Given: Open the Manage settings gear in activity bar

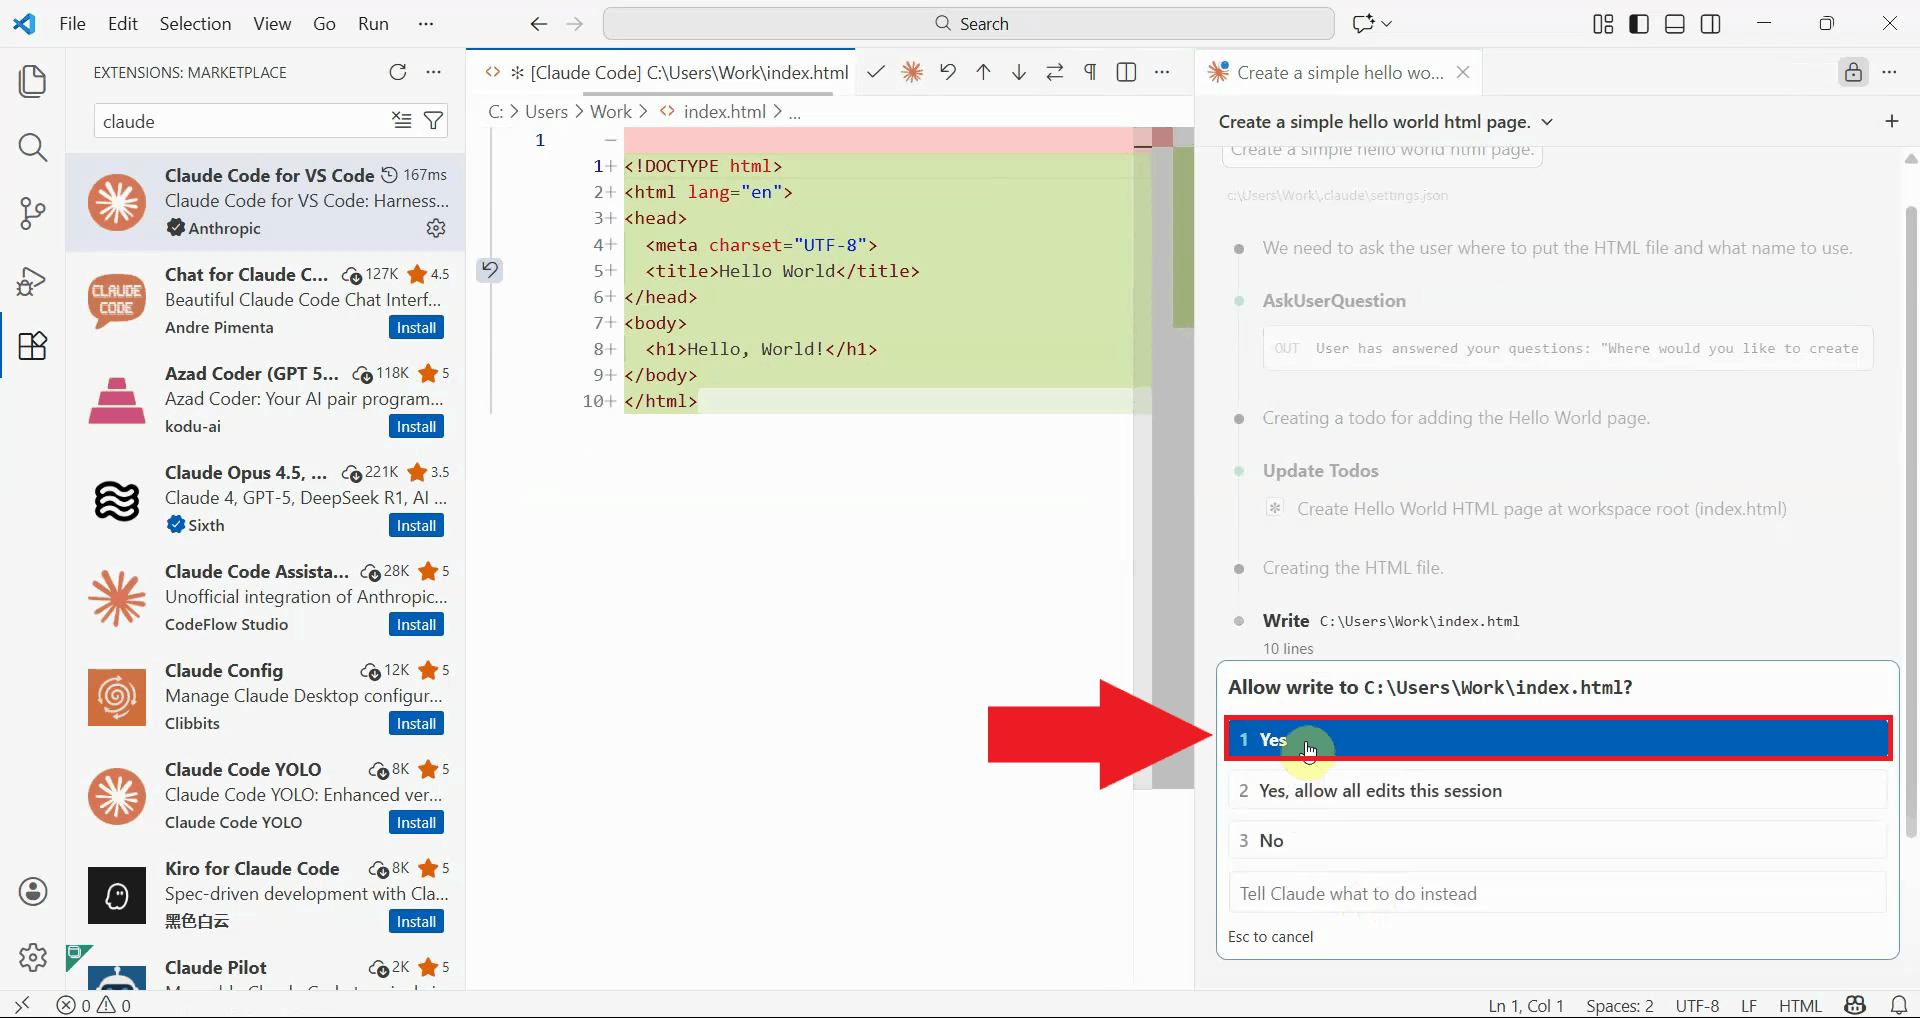Looking at the screenshot, I should click(33, 957).
